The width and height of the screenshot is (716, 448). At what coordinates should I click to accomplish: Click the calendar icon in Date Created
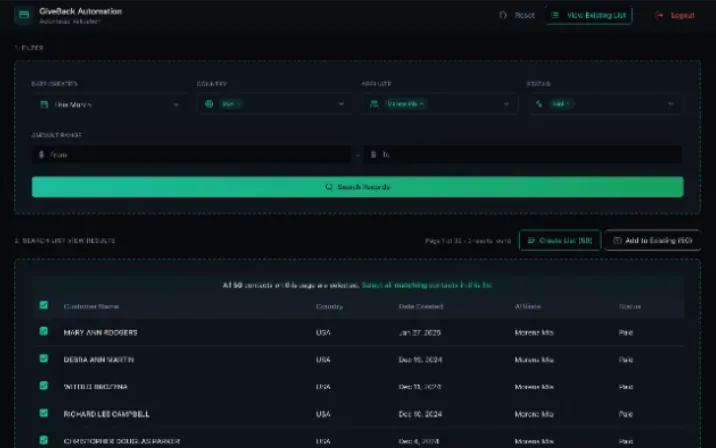[44, 105]
